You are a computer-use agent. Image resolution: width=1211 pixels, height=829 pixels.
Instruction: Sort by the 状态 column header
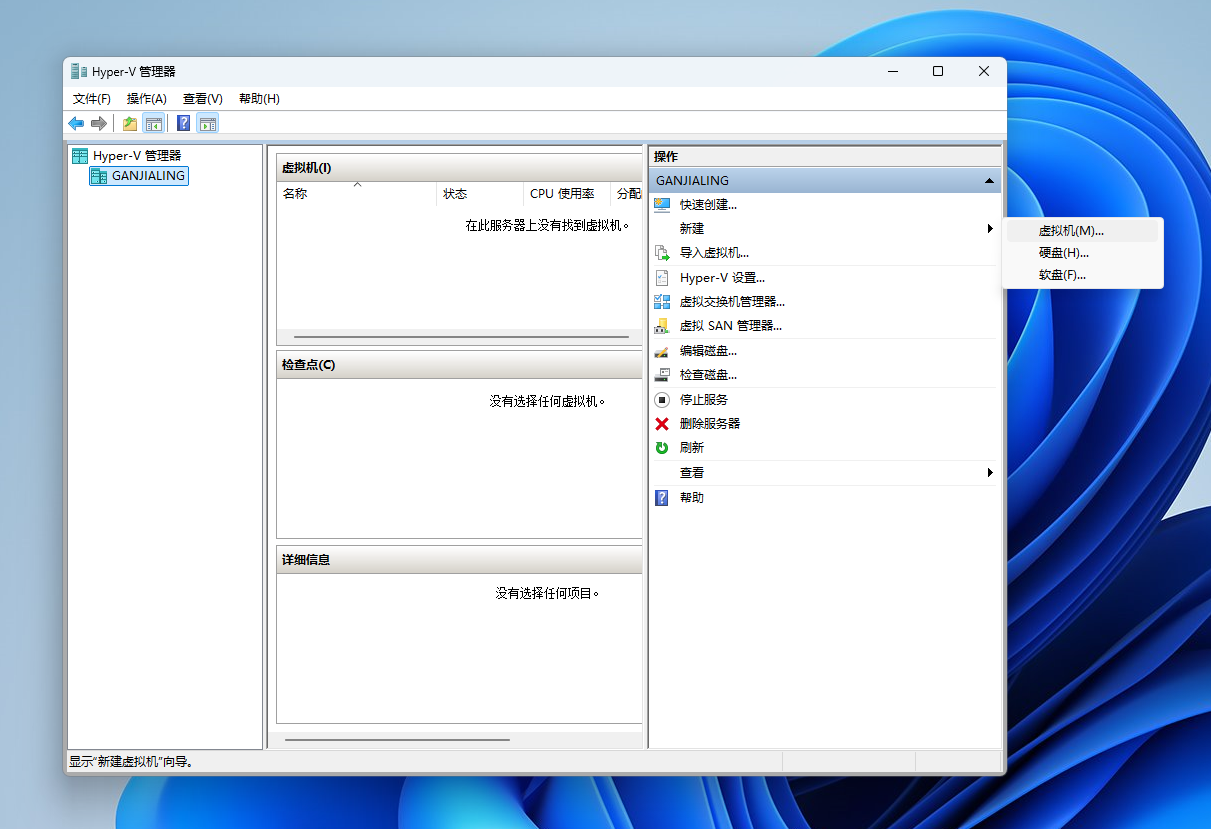pos(480,194)
